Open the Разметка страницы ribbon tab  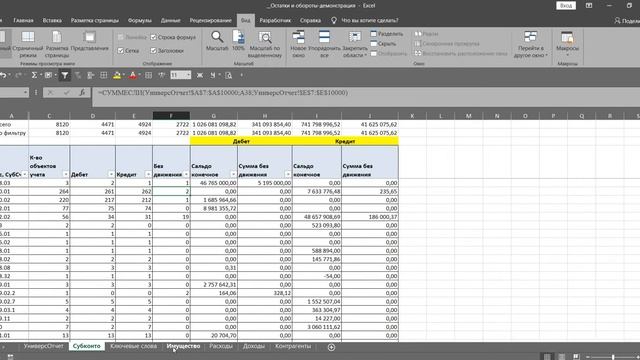tap(95, 20)
